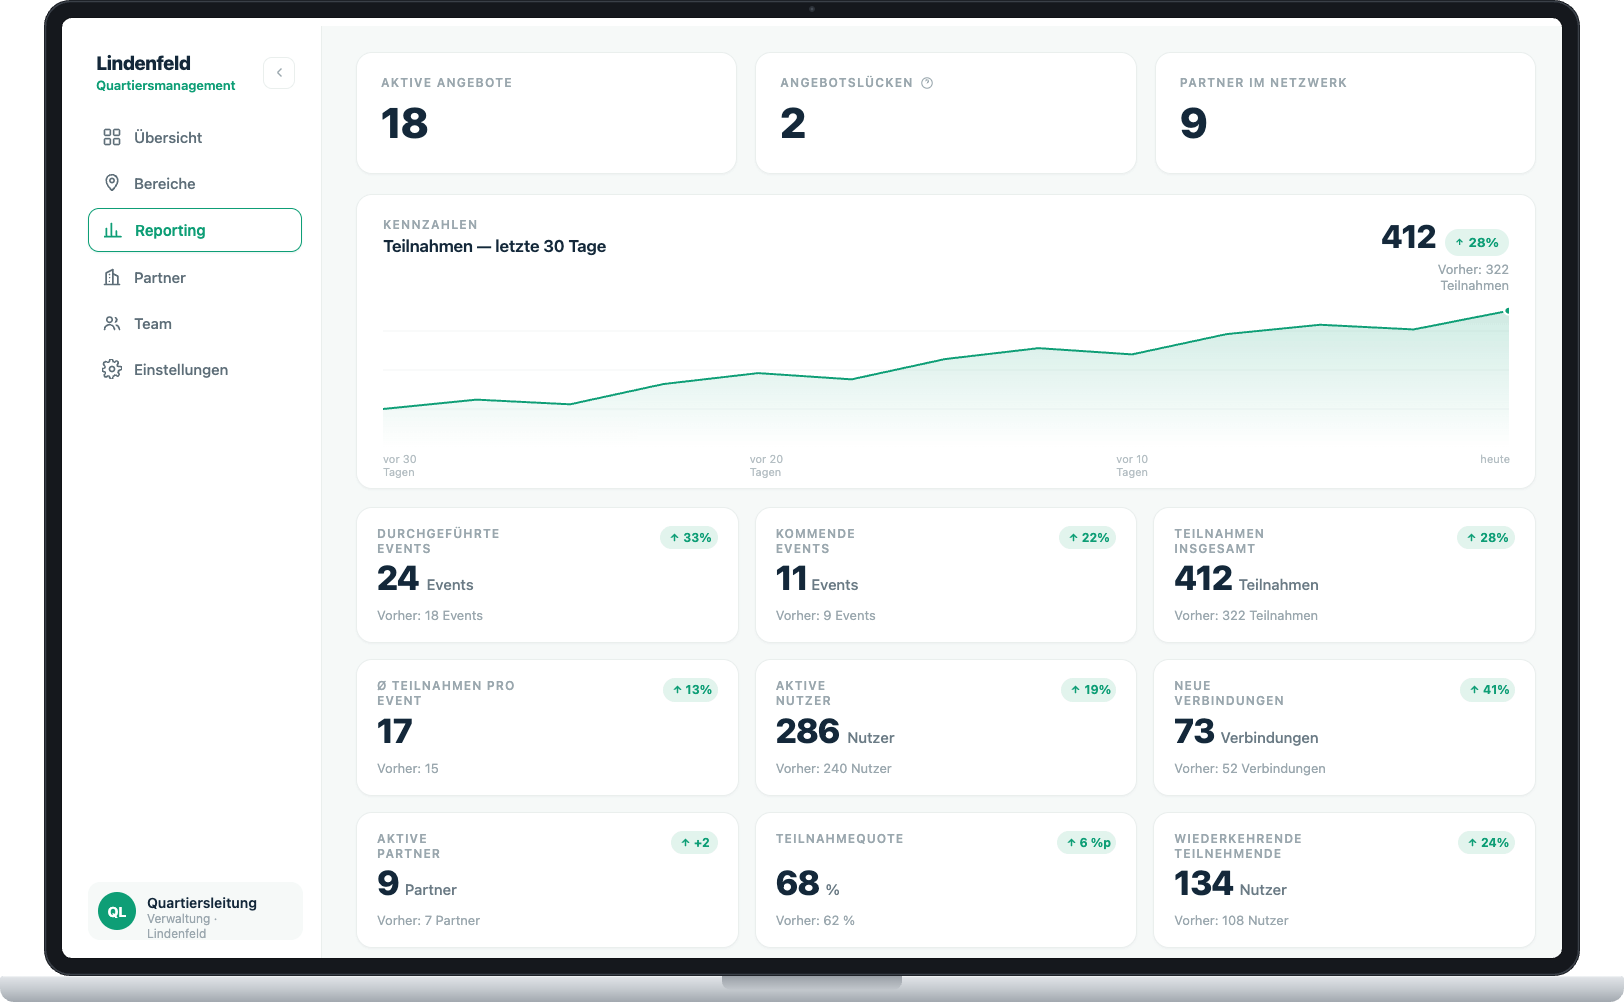The image size is (1624, 1002).
Task: Open the Quartiersleitung profile card
Action: [x=195, y=911]
